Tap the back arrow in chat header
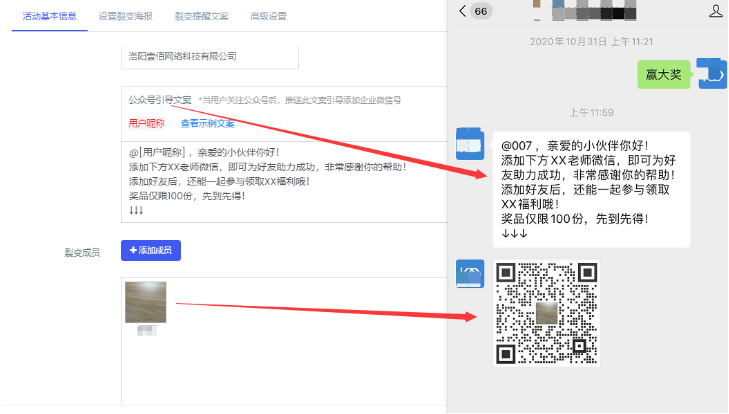 tap(461, 11)
